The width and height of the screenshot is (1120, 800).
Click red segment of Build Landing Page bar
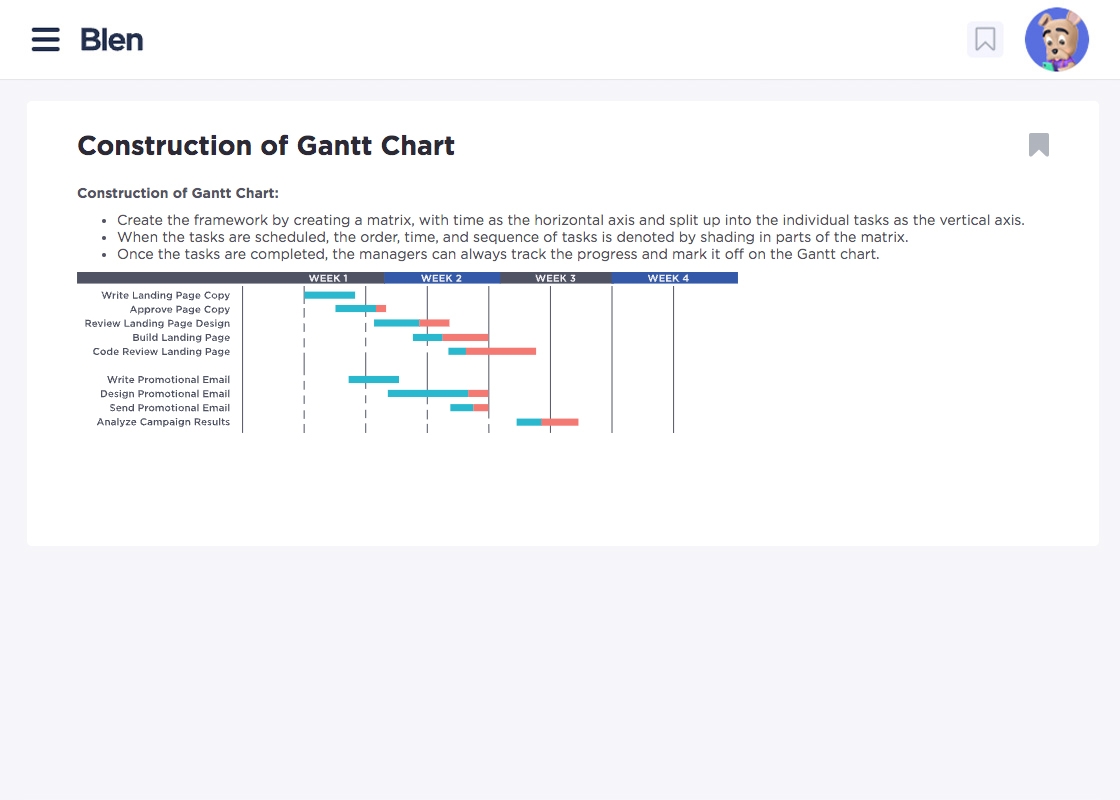[465, 338]
